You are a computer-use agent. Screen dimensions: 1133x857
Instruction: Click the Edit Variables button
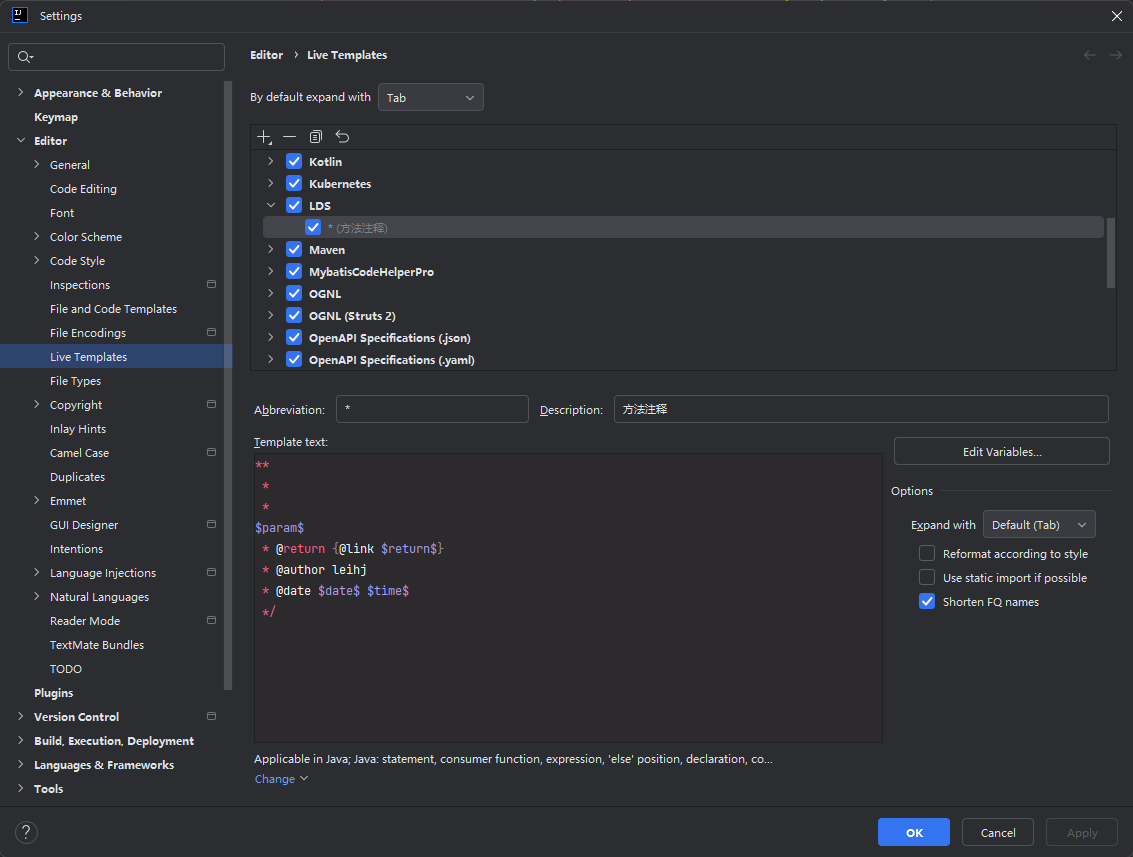(x=1001, y=452)
